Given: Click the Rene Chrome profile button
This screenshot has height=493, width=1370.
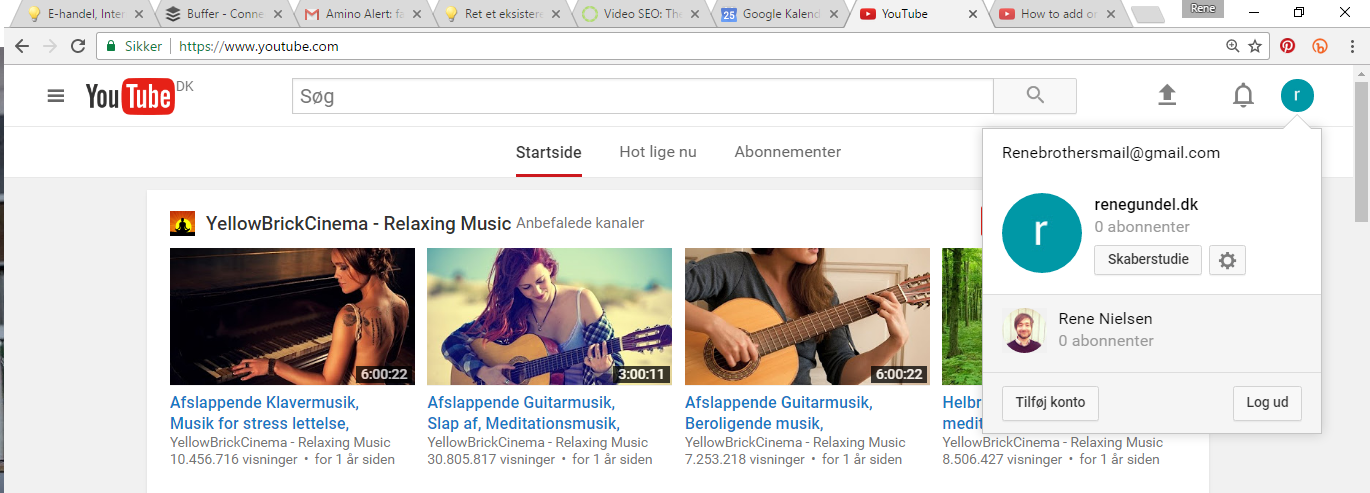Looking at the screenshot, I should (1202, 8).
